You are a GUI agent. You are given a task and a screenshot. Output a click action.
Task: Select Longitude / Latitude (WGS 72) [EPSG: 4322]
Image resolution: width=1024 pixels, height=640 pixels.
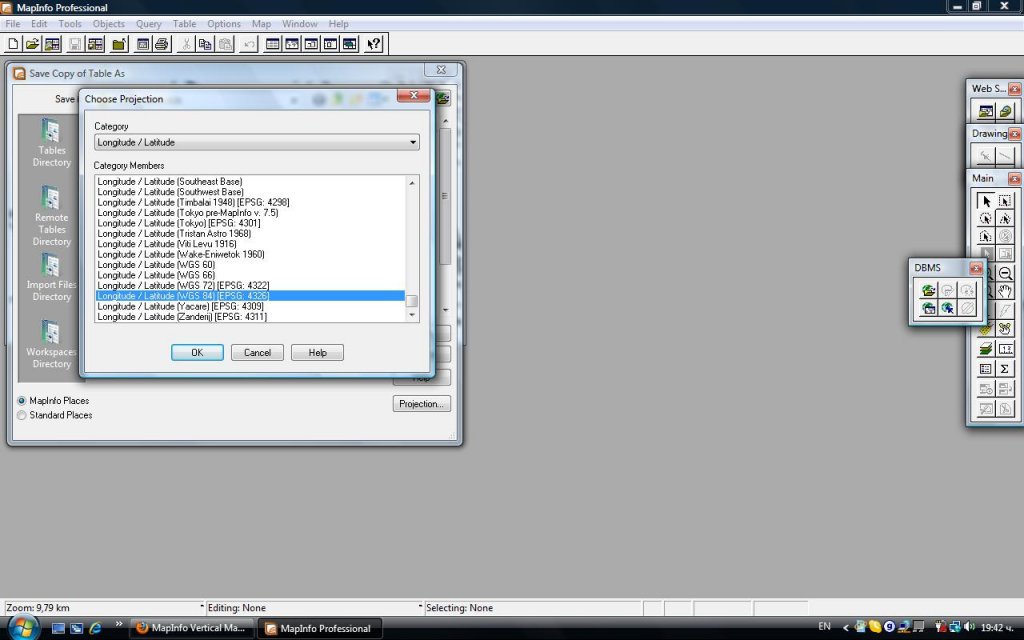[x=250, y=285]
